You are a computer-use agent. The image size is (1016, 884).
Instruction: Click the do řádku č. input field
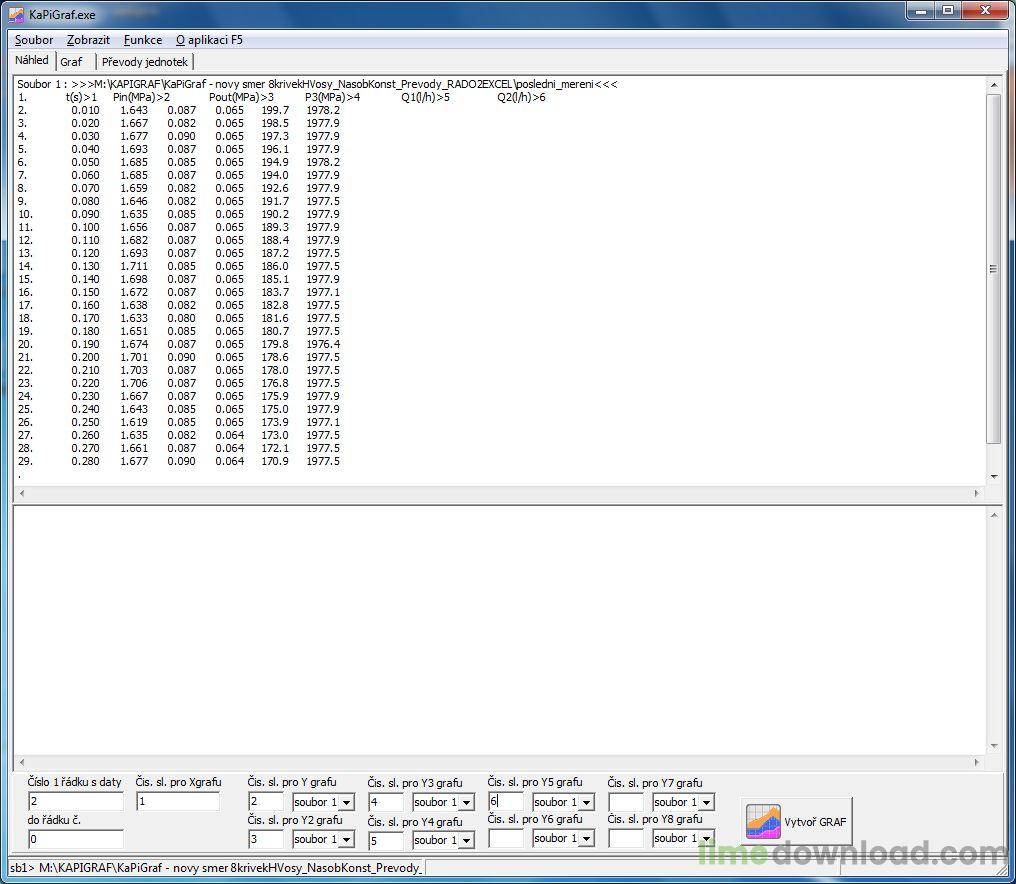[x=76, y=839]
